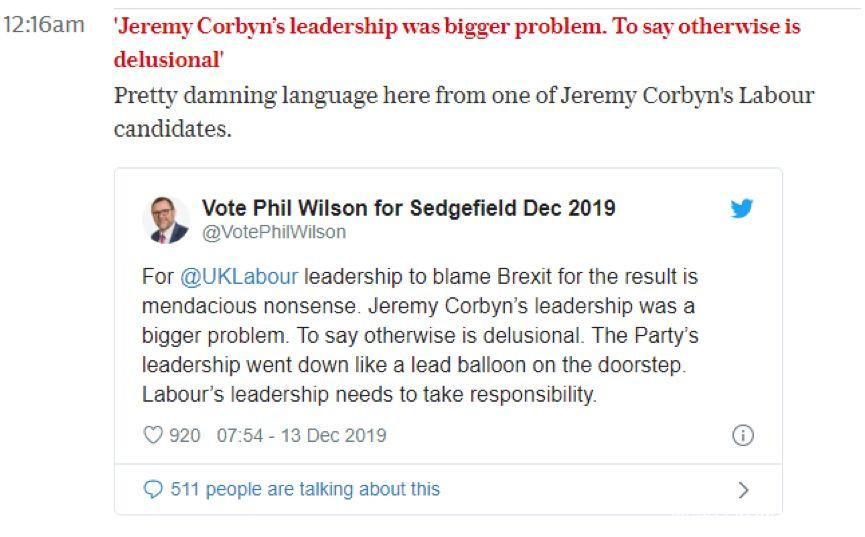Click the word 'delusional' ending the red headline

[167, 59]
